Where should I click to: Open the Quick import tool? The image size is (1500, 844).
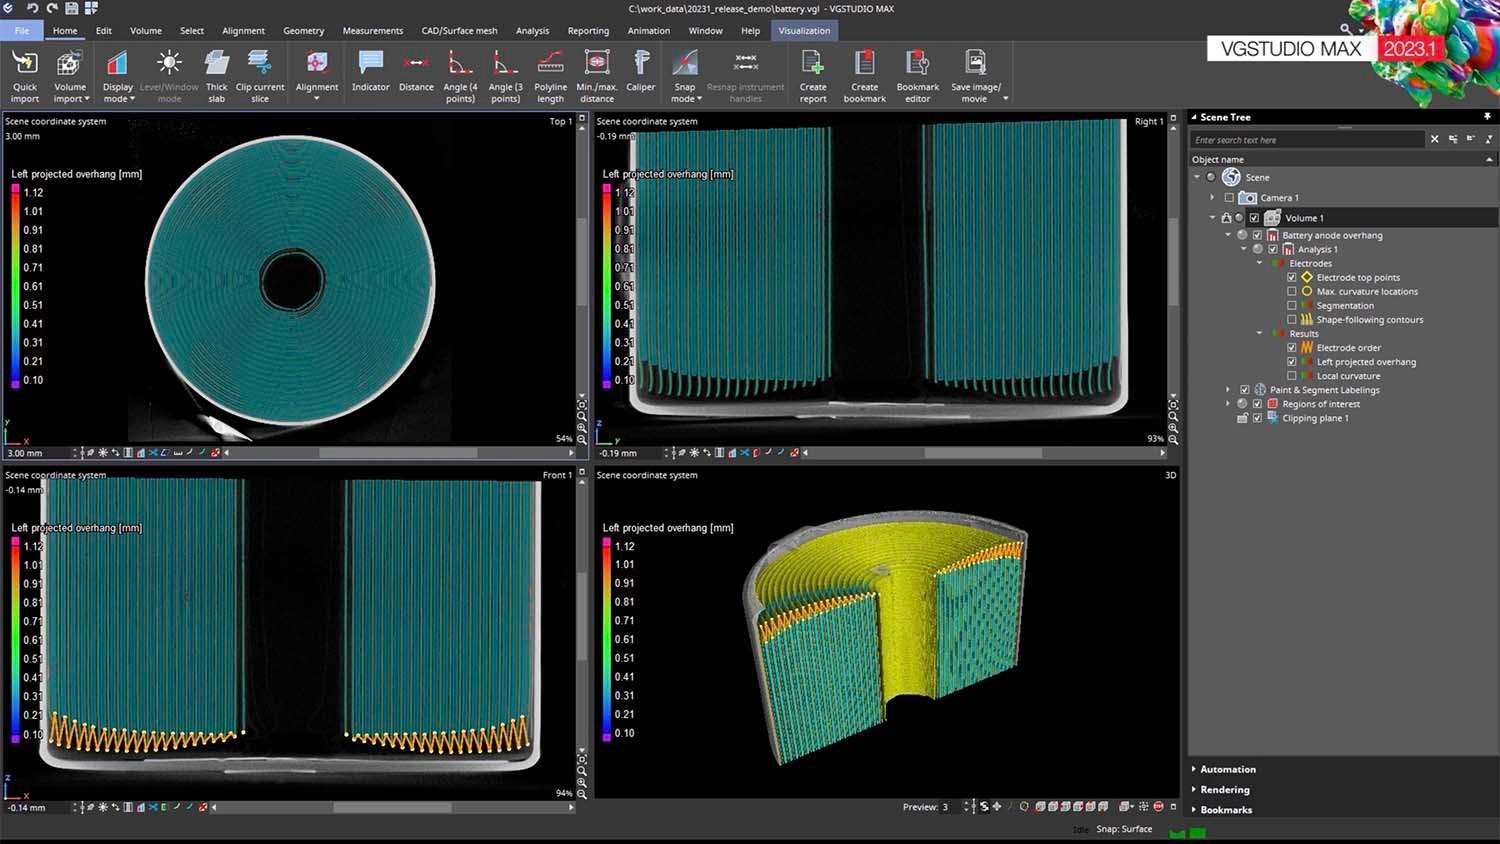tap(25, 76)
